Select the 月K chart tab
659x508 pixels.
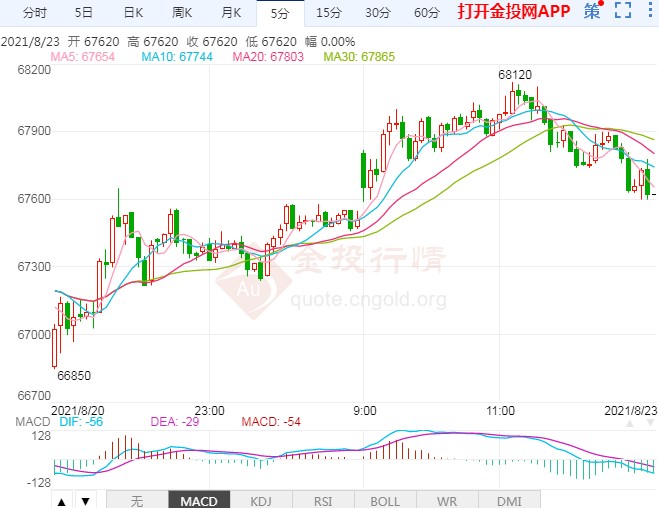point(231,13)
